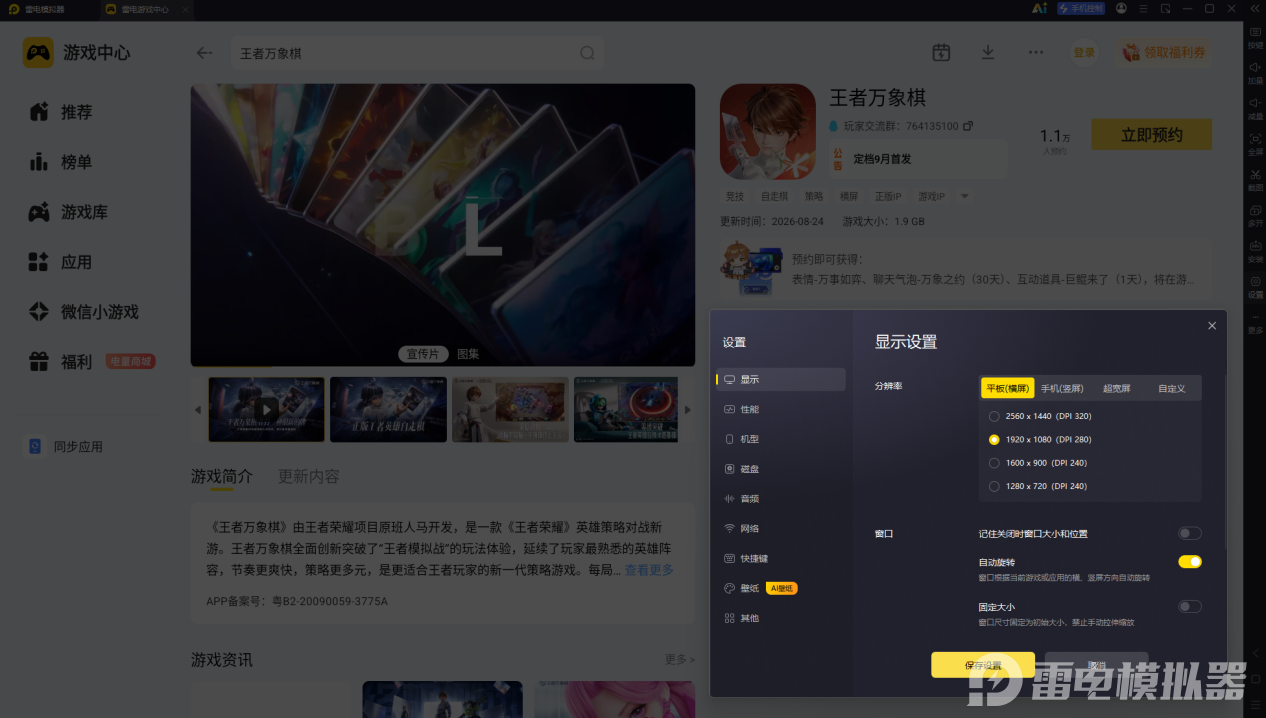Screen dimensions: 1266x718
Task: Switch to 自定义 resolution tab
Action: (x=1171, y=388)
